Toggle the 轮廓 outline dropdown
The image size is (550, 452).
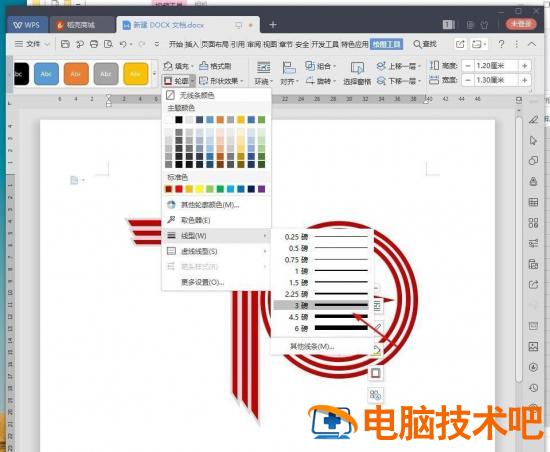[x=179, y=81]
